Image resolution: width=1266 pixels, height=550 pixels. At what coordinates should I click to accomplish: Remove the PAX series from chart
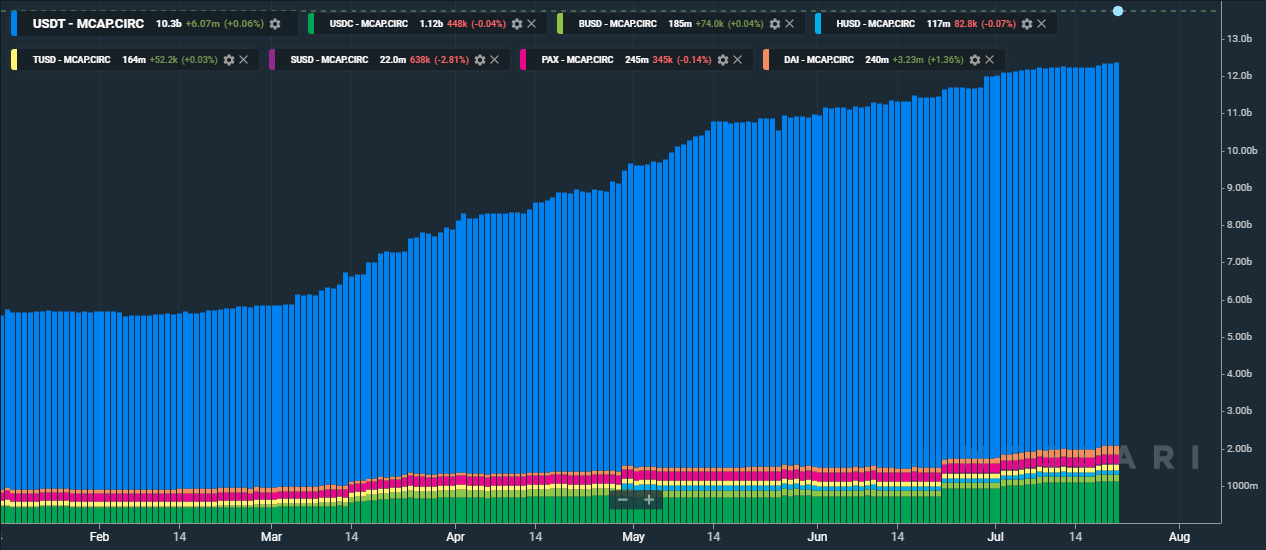tap(738, 60)
